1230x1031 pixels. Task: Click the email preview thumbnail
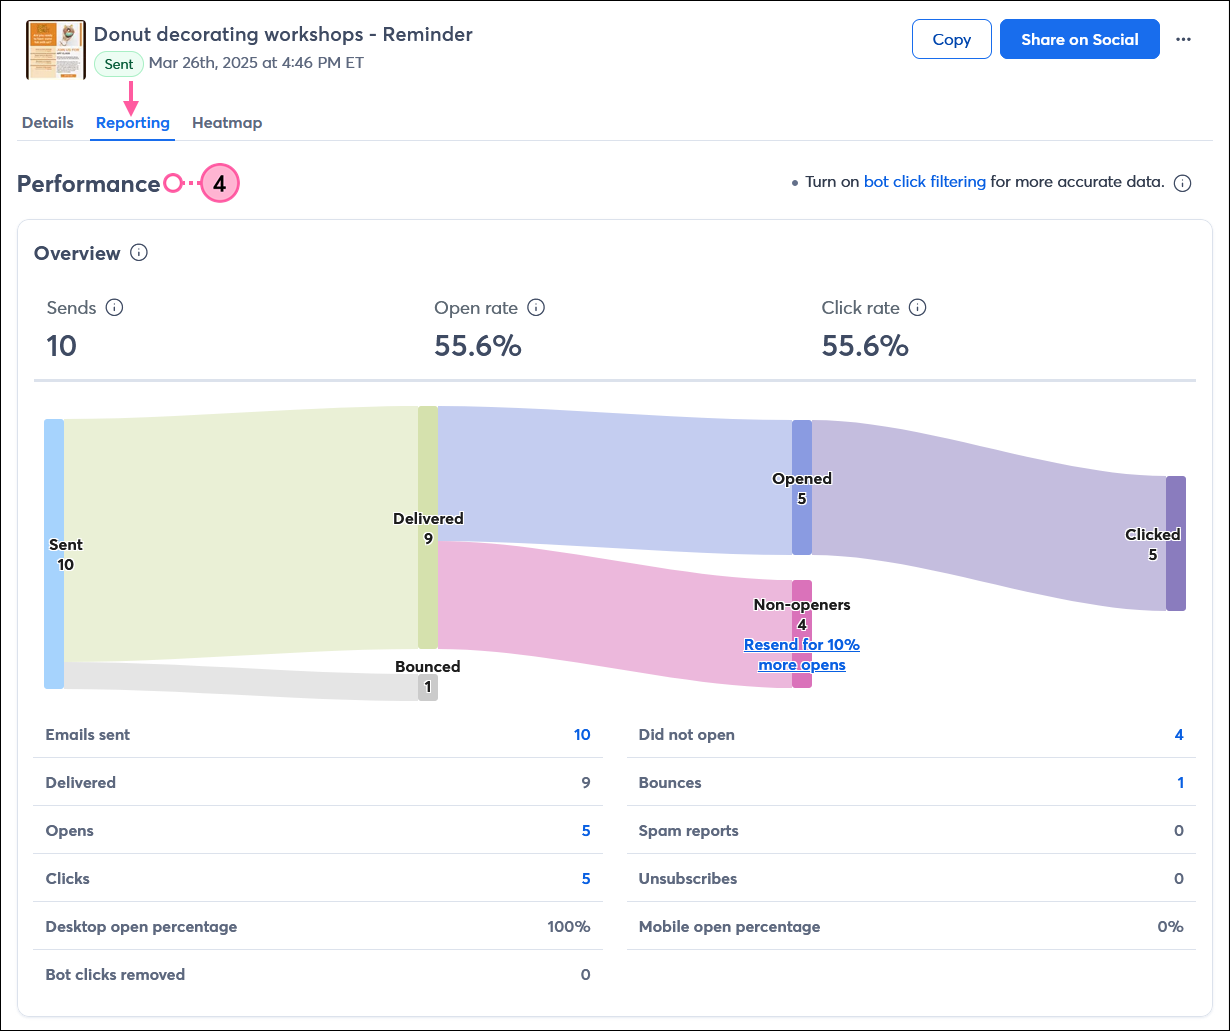tap(55, 48)
